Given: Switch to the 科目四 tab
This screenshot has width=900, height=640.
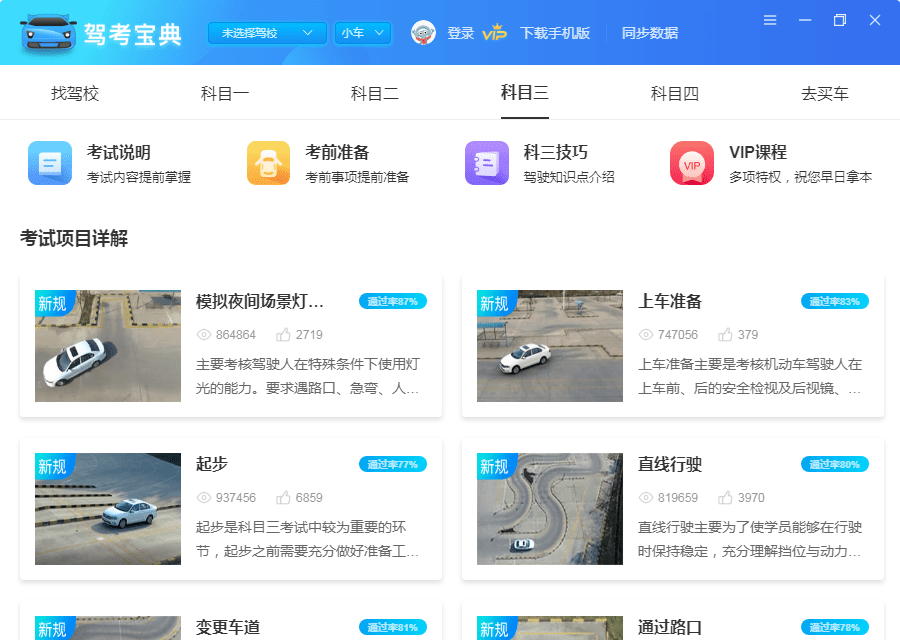Looking at the screenshot, I should [675, 93].
